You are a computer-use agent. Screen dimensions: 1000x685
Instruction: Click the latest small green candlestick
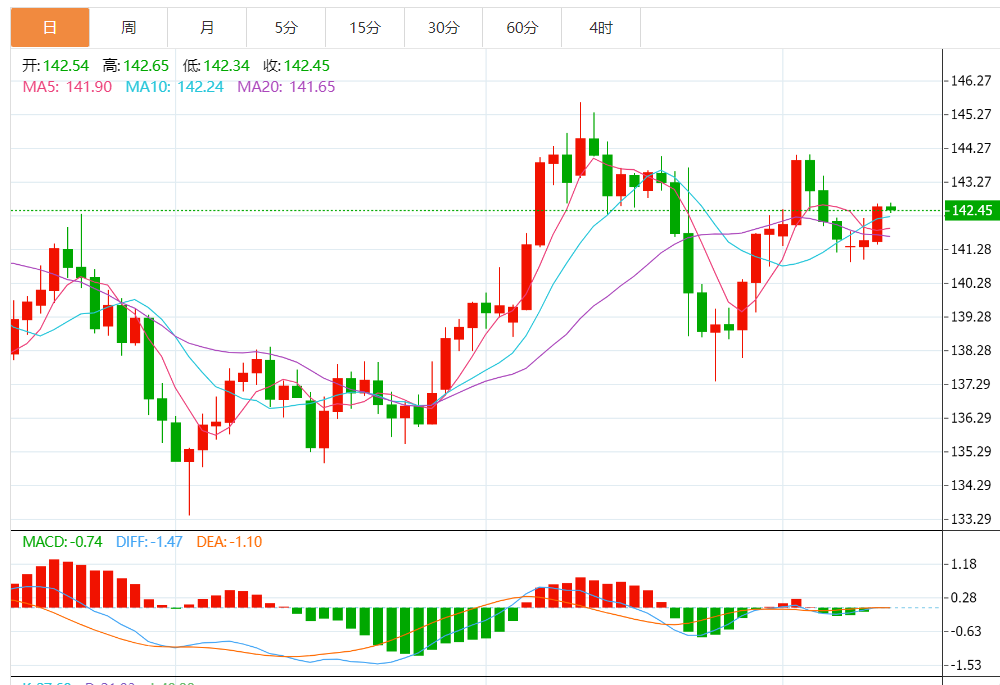click(x=891, y=208)
